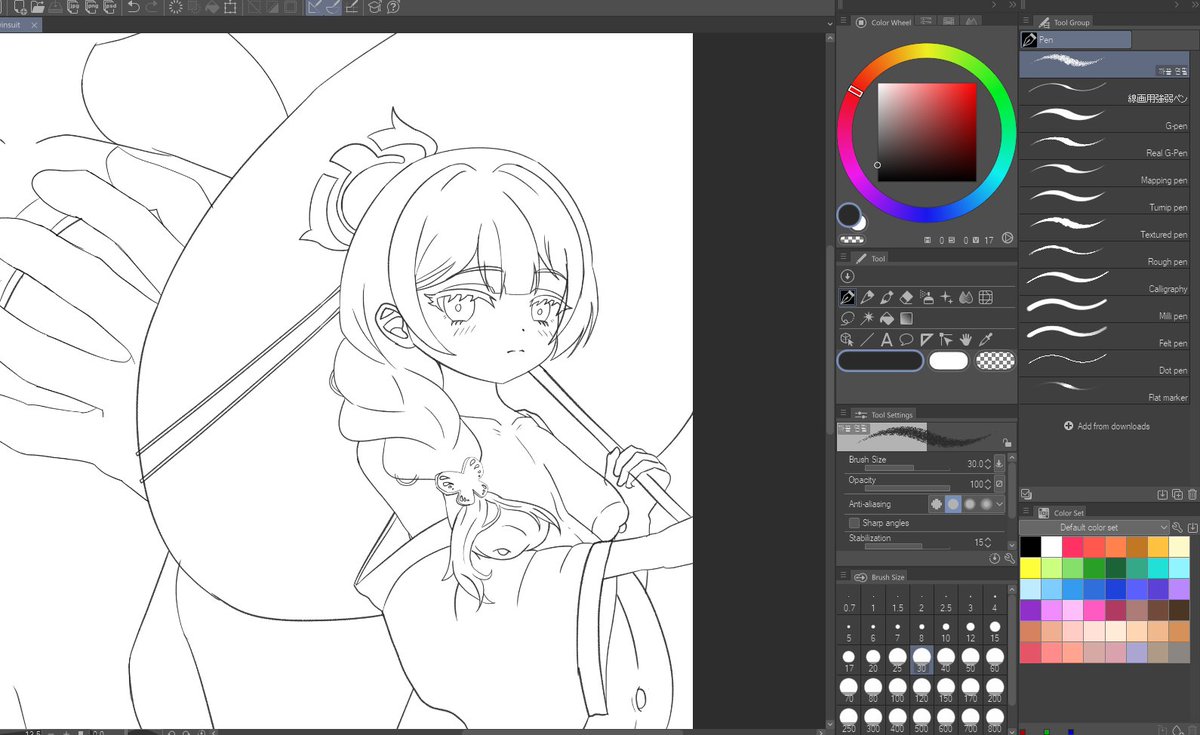Choose the middle anti-aliasing option
1200x735 pixels.
(970, 504)
